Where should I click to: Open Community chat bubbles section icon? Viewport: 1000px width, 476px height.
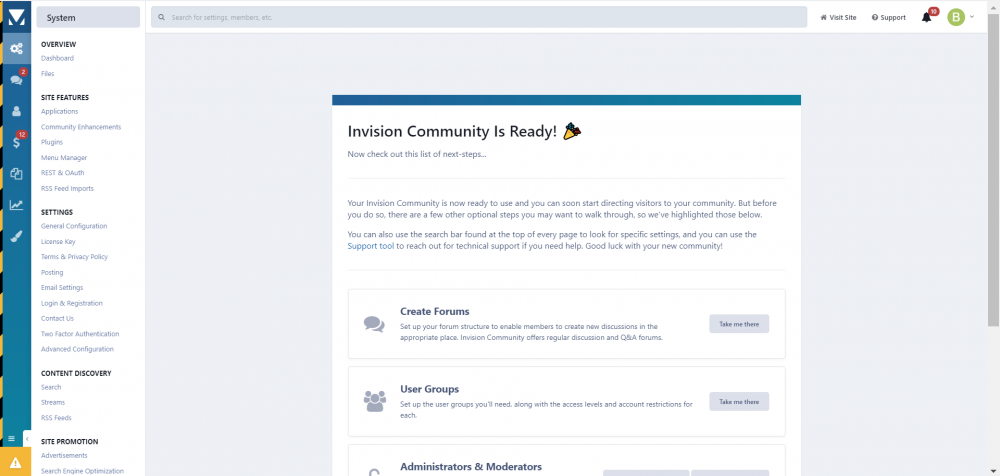point(17,80)
